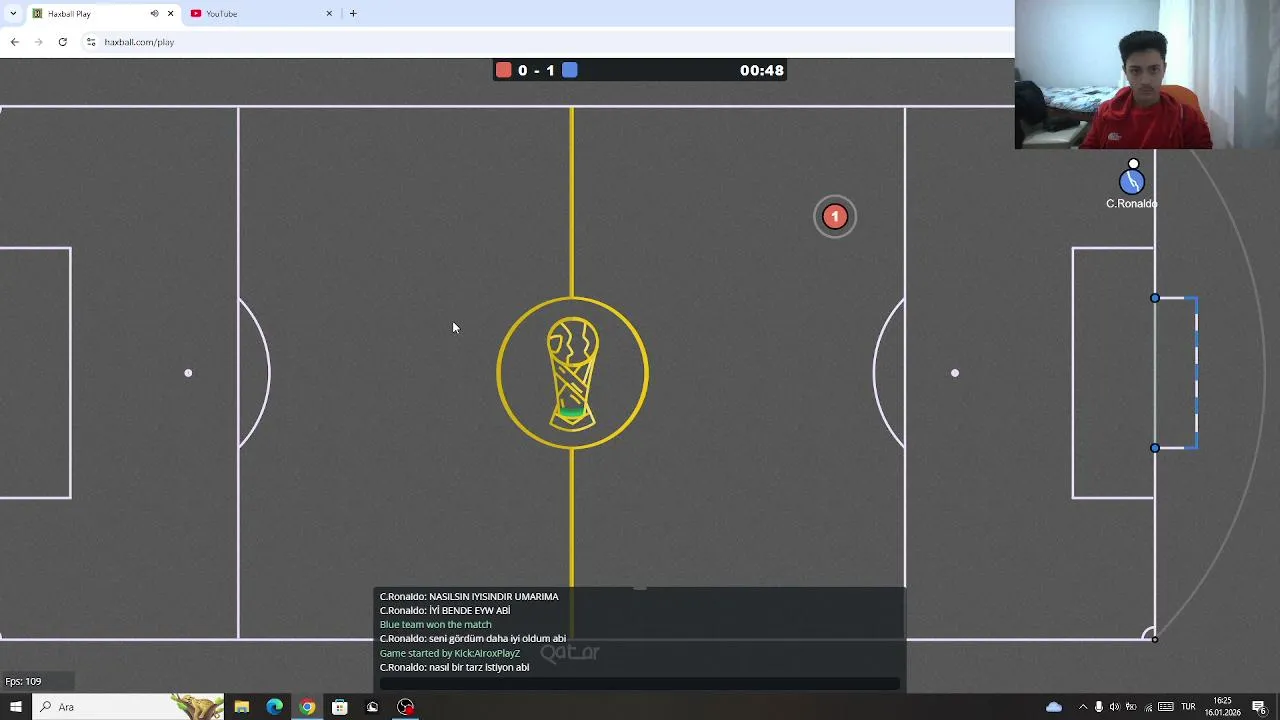Switch to the YouTube tab
The image size is (1280, 720).
click(x=262, y=14)
